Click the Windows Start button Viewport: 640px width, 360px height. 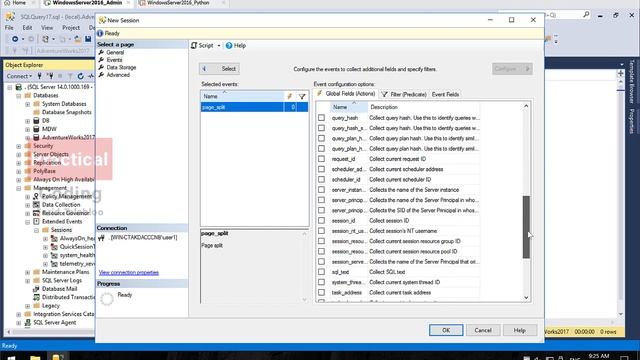click(x=11, y=358)
